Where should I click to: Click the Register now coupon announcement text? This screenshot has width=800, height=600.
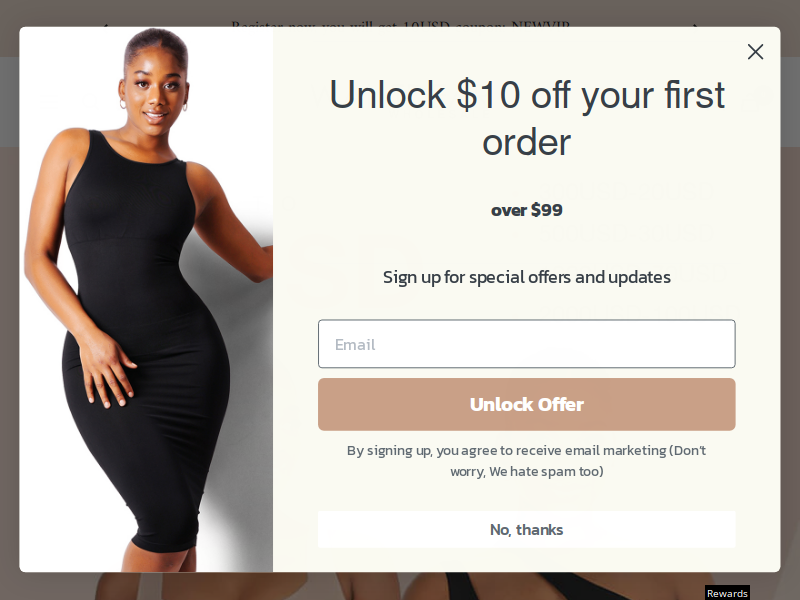pyautogui.click(x=401, y=24)
